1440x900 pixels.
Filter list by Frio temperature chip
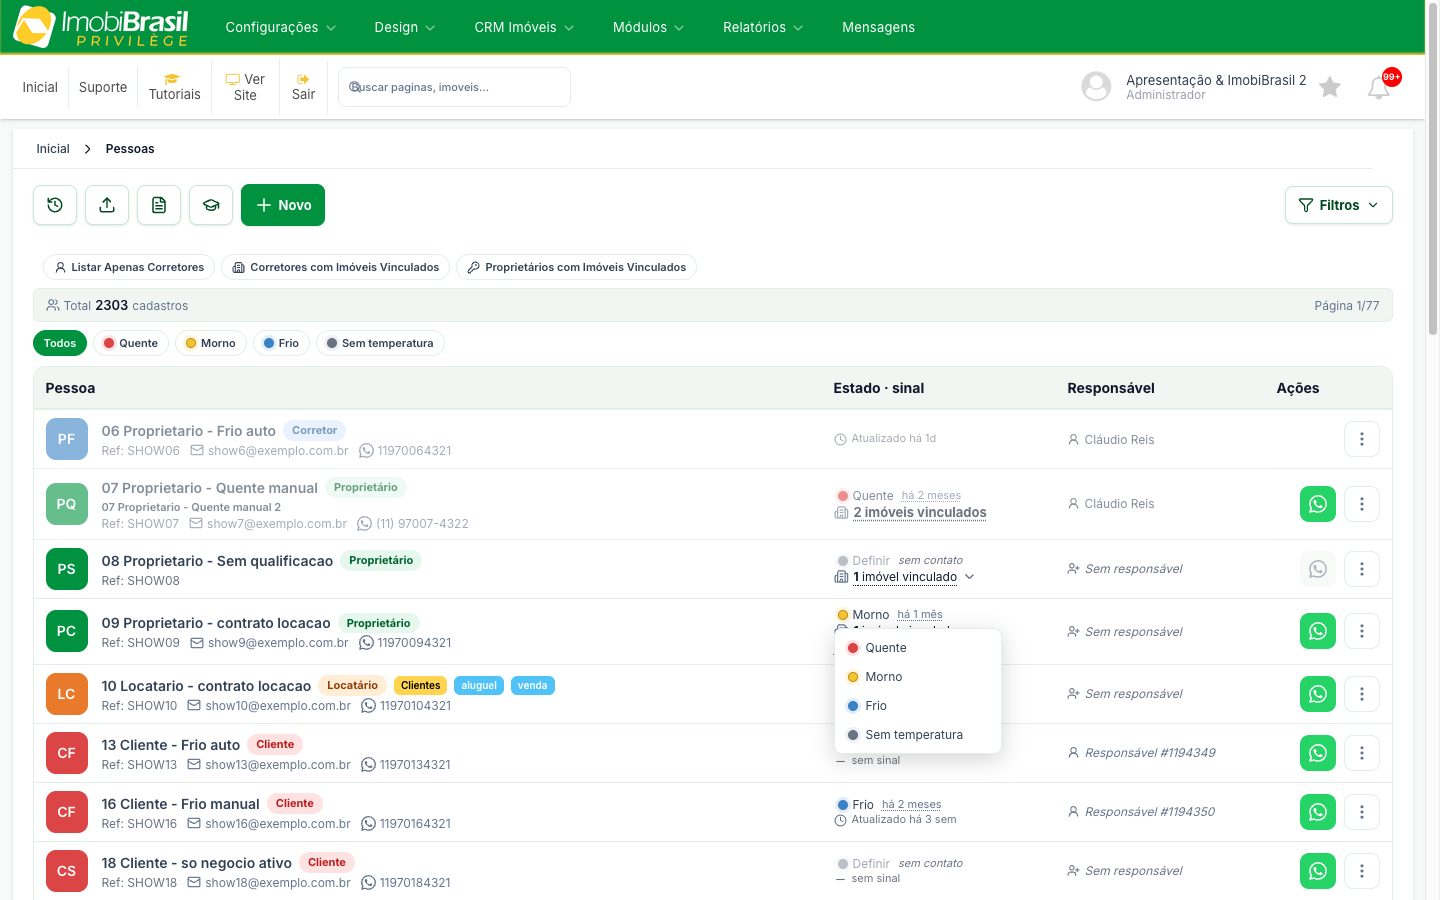click(281, 343)
